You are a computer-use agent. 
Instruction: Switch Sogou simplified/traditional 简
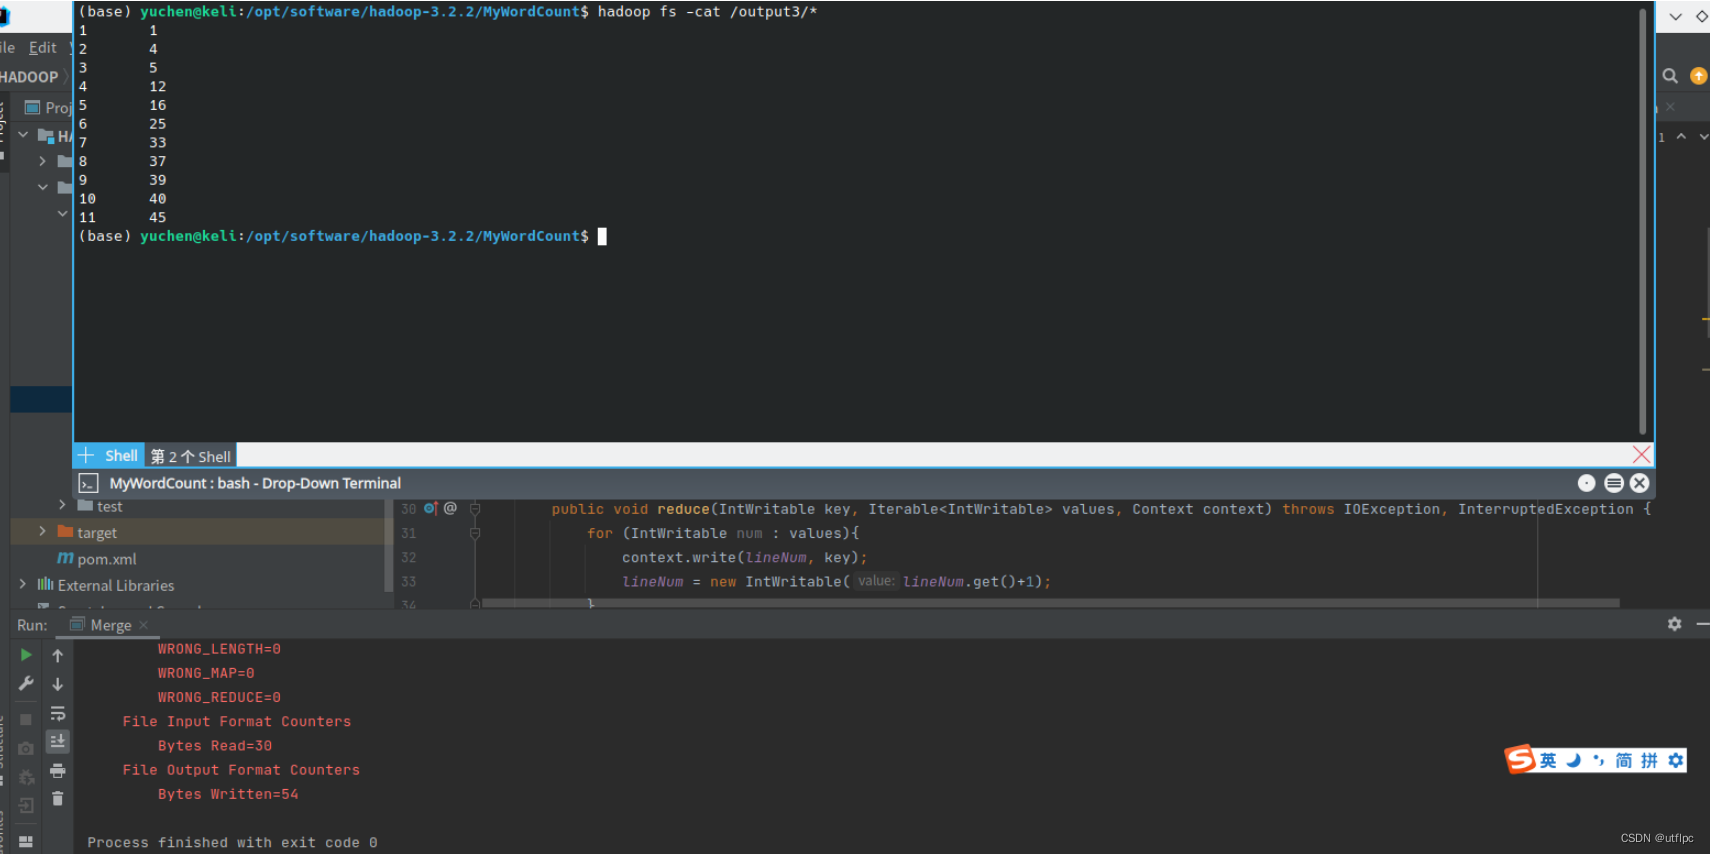pos(1624,761)
